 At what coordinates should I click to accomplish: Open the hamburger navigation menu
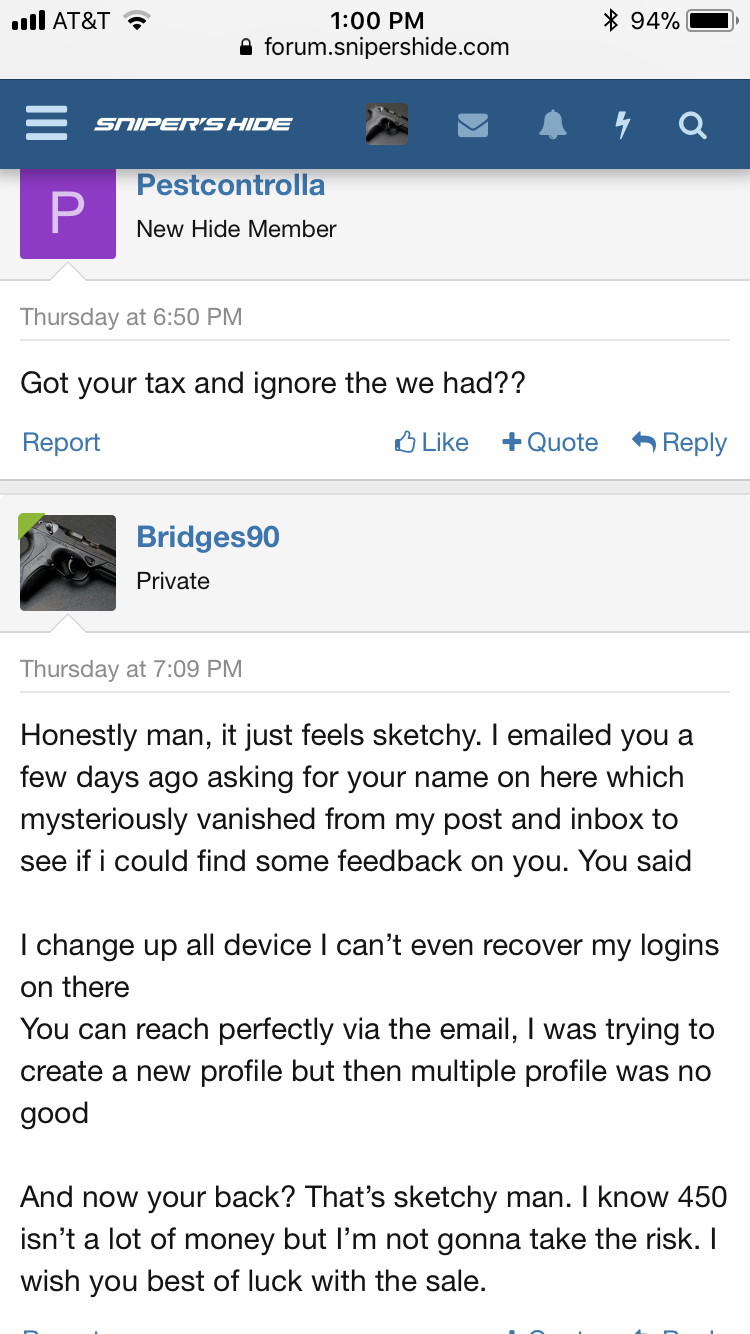click(46, 124)
